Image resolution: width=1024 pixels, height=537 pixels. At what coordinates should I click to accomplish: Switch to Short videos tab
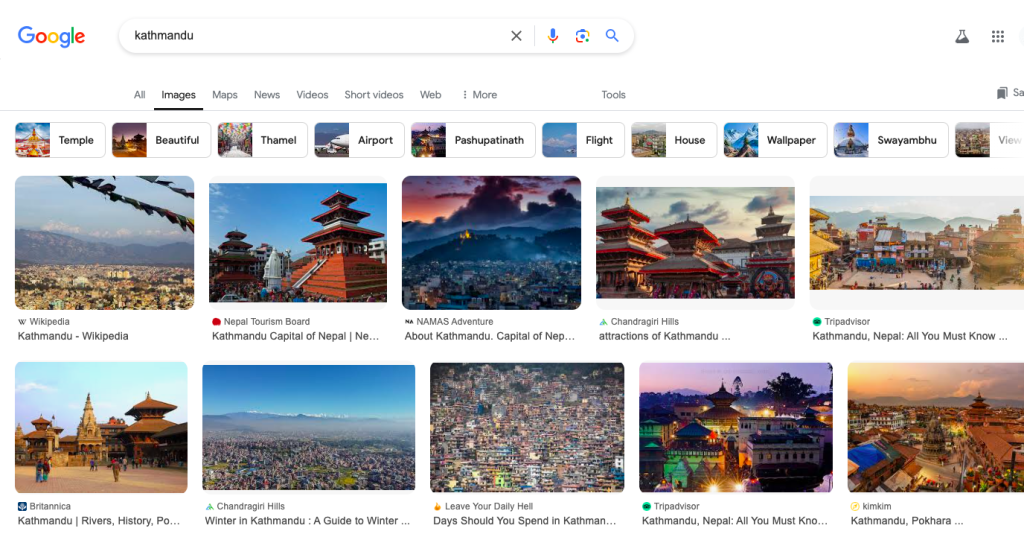click(374, 95)
